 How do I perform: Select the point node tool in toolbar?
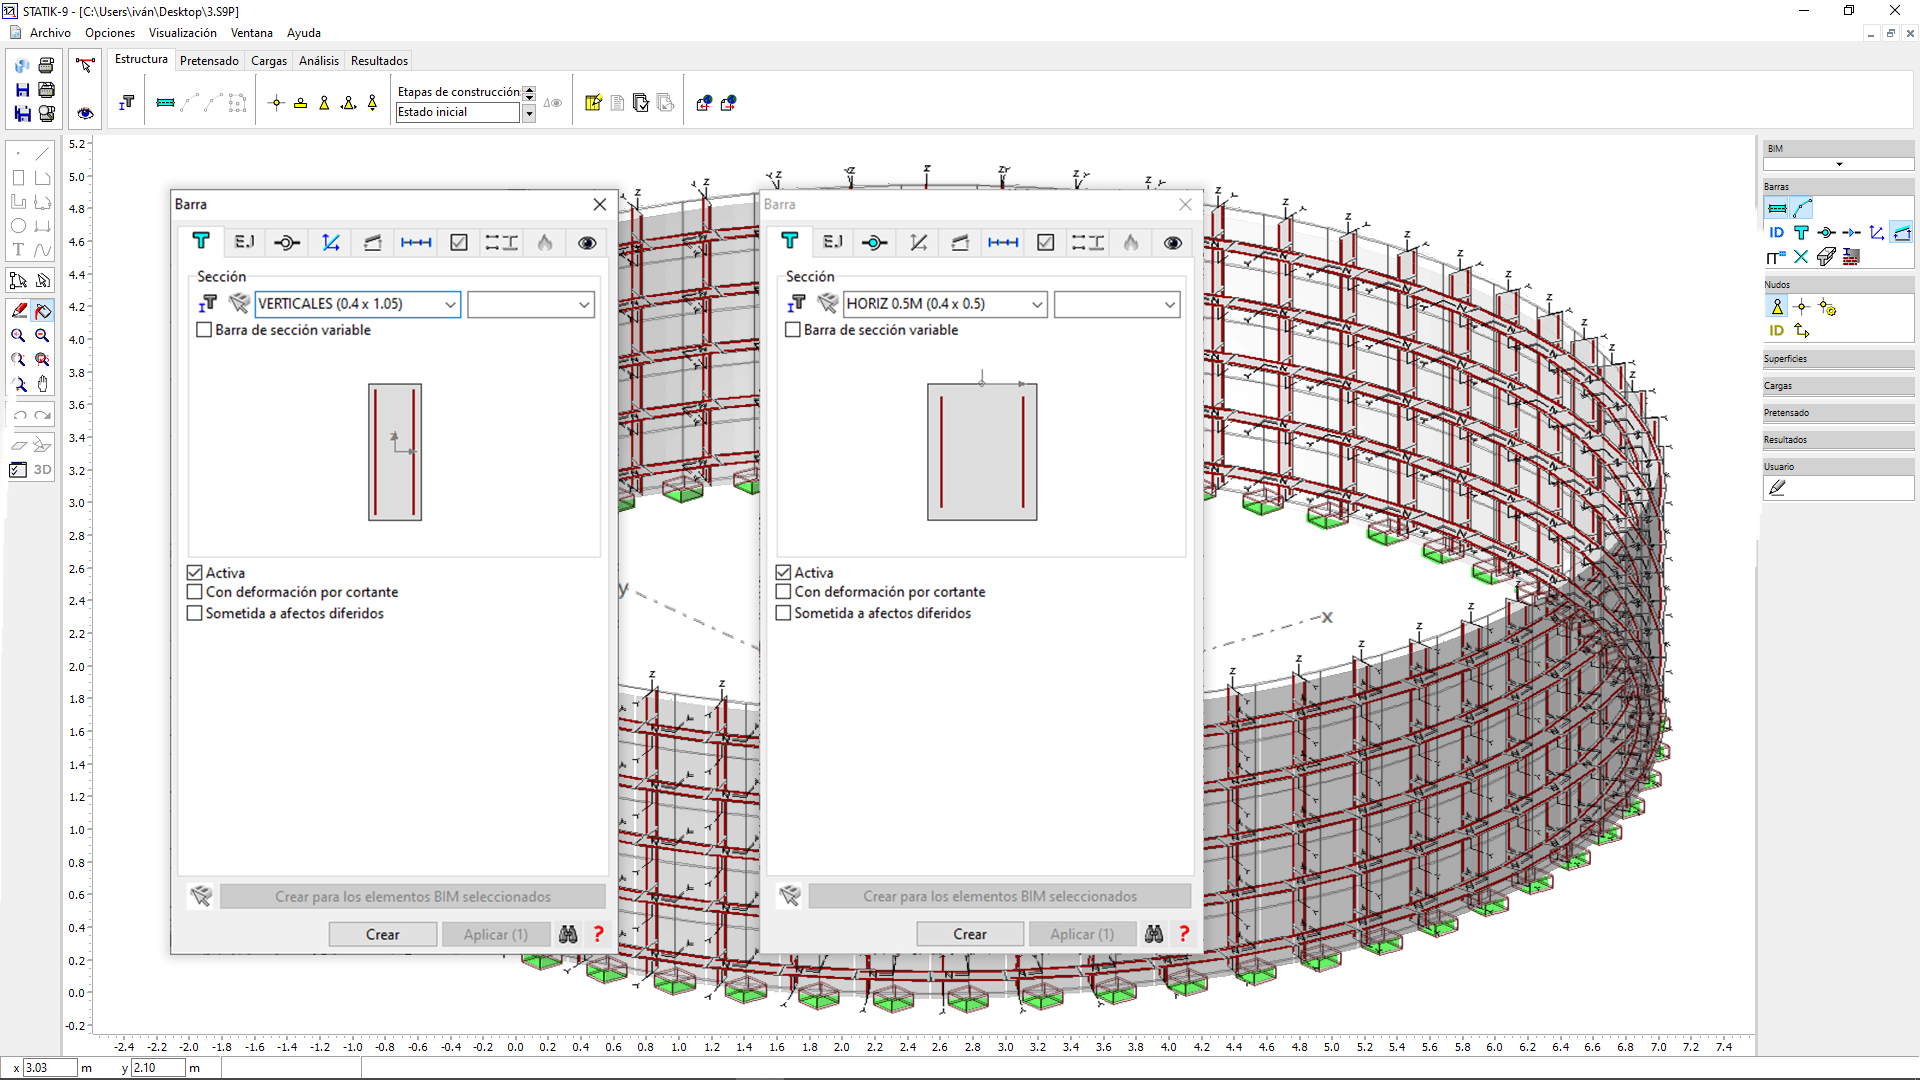click(277, 103)
